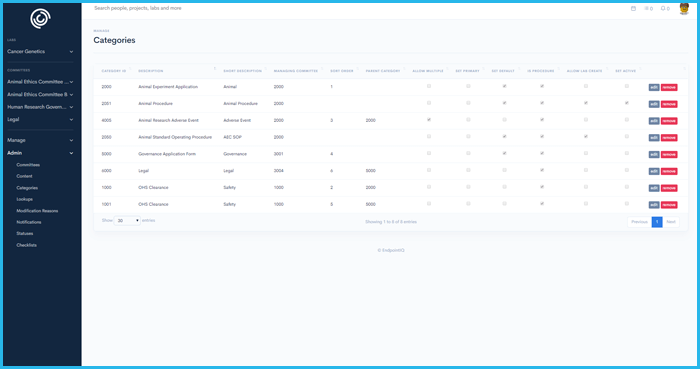Screen dimensions: 700x369
Task: Click the Adverse Event short description cell
Action: [x=237, y=120]
